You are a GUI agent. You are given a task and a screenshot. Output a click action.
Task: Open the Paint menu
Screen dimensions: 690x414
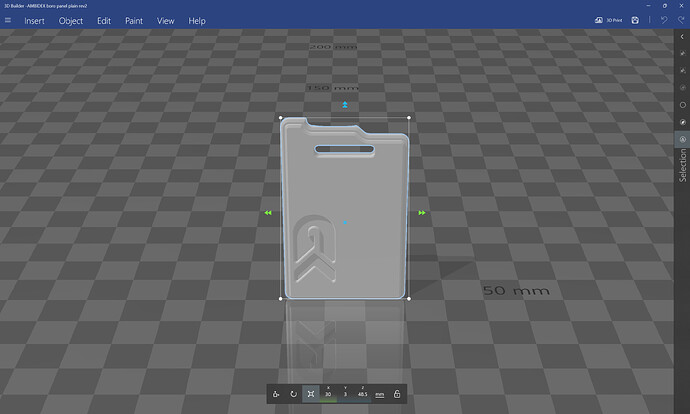(x=134, y=21)
